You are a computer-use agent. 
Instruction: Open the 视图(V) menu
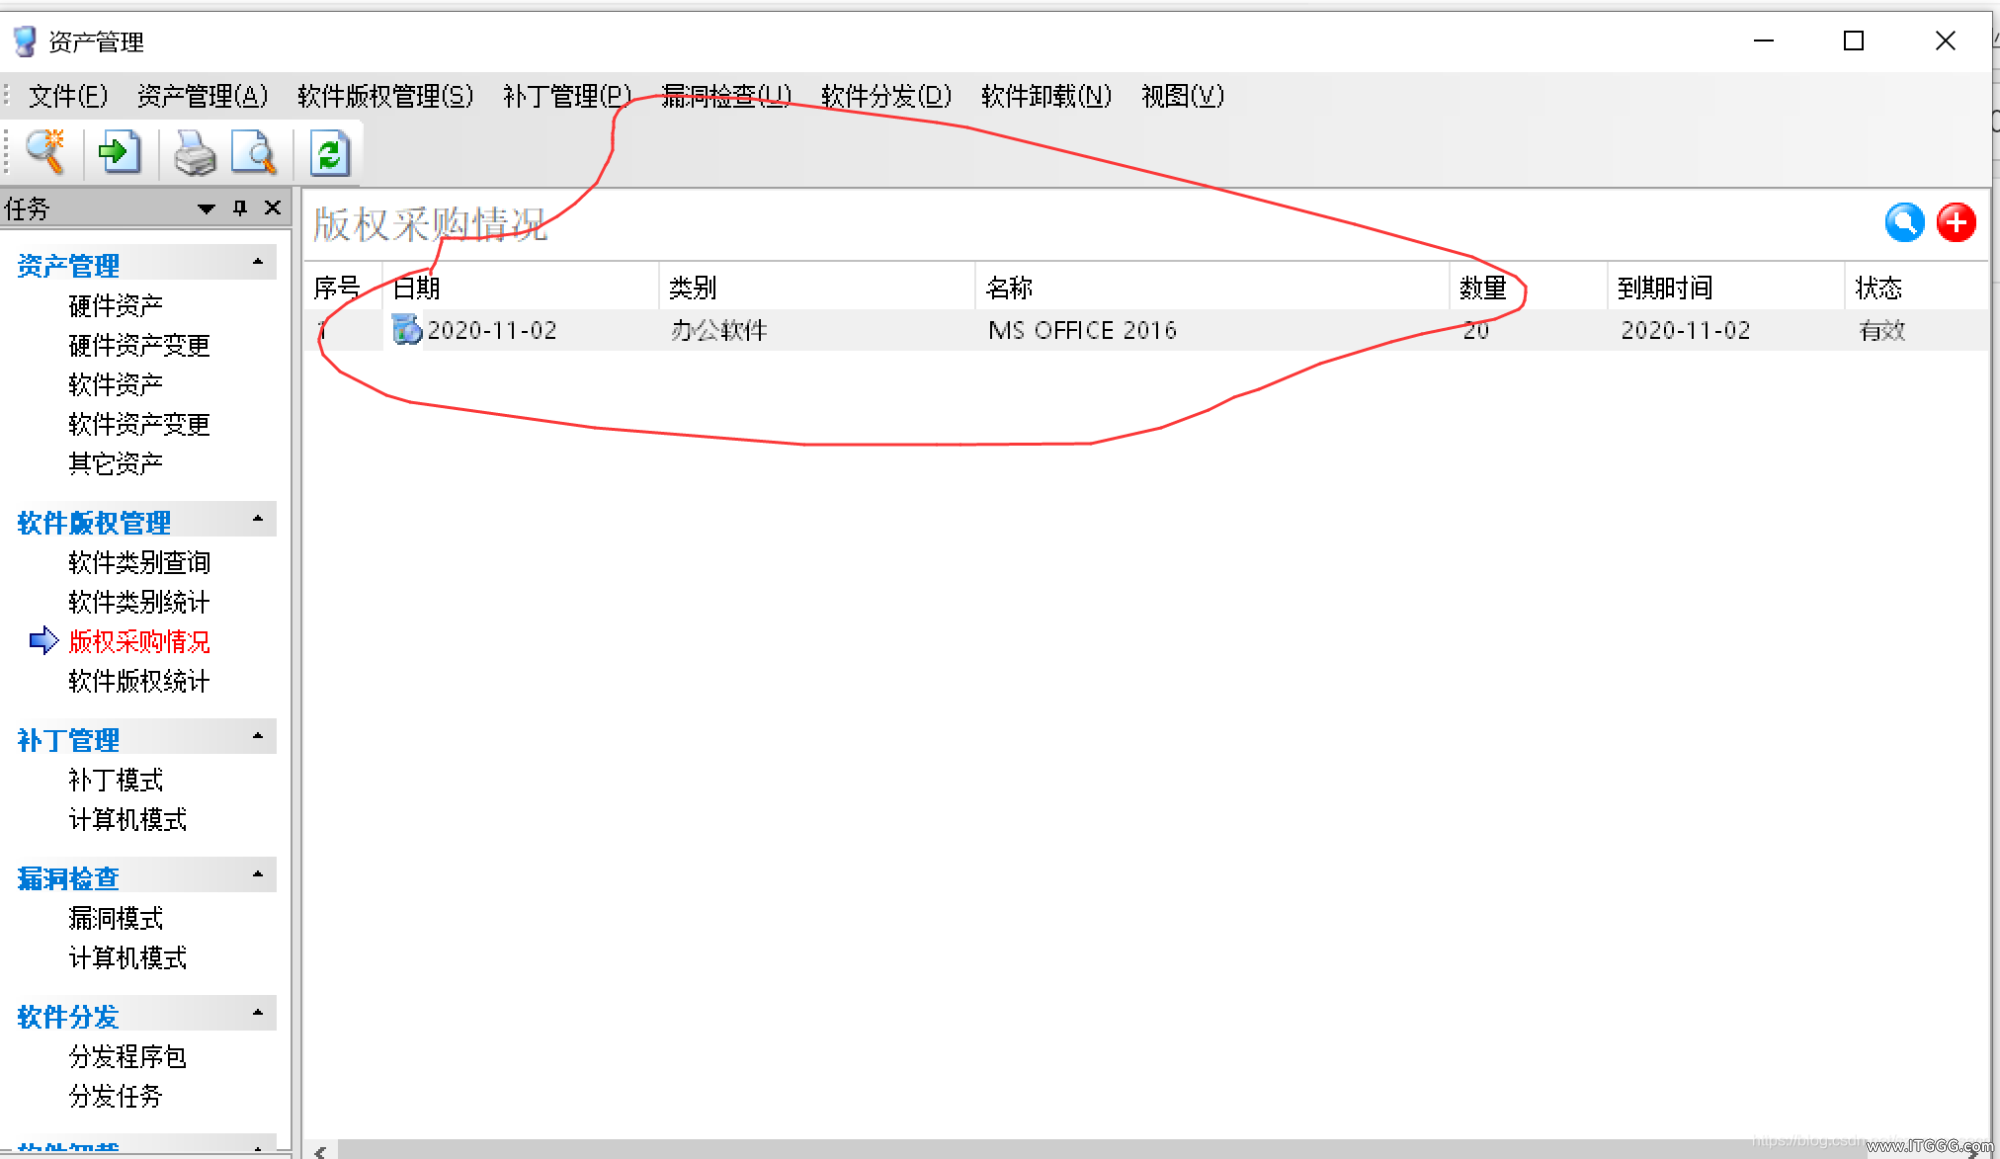(x=1182, y=96)
